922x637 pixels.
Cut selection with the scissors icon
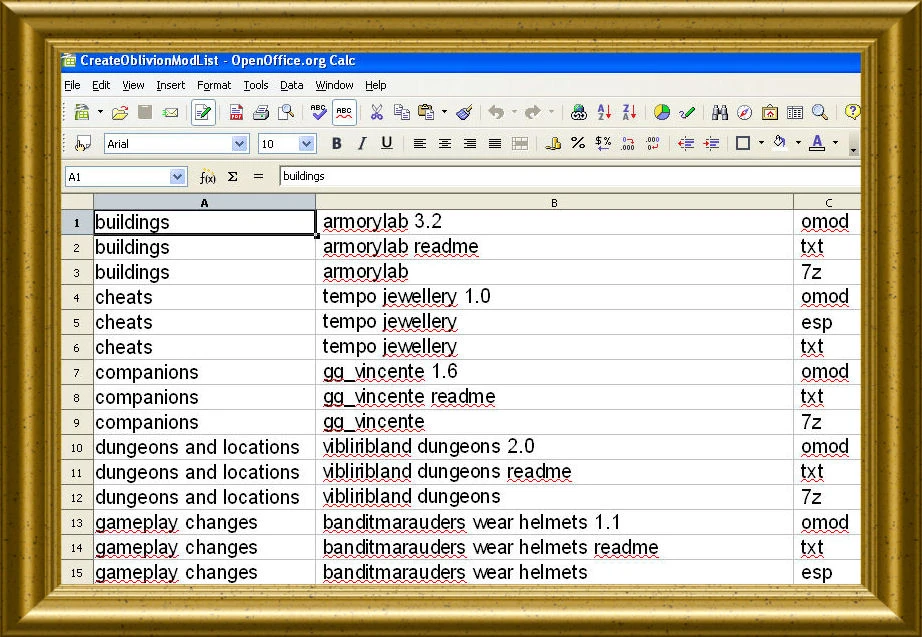(376, 112)
